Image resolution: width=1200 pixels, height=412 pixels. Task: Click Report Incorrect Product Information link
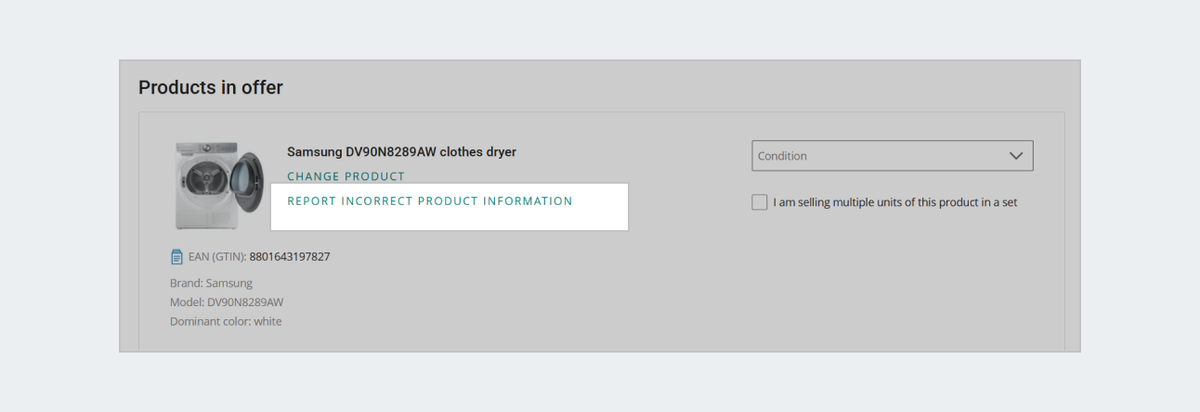[430, 201]
